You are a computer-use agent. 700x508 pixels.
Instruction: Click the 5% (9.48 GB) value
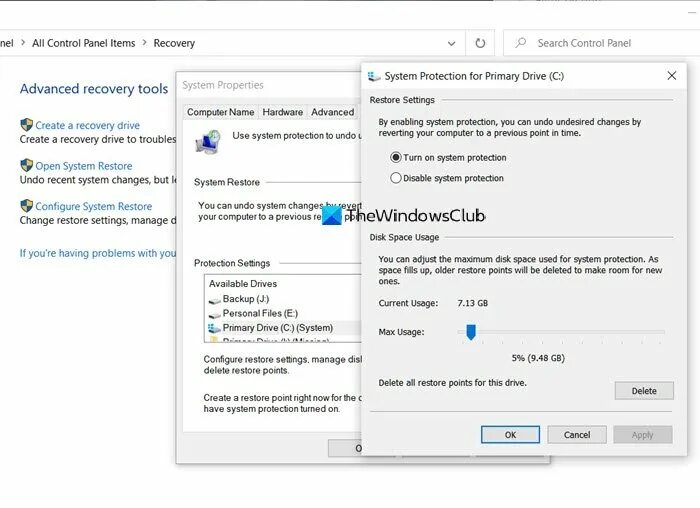pyautogui.click(x=538, y=358)
